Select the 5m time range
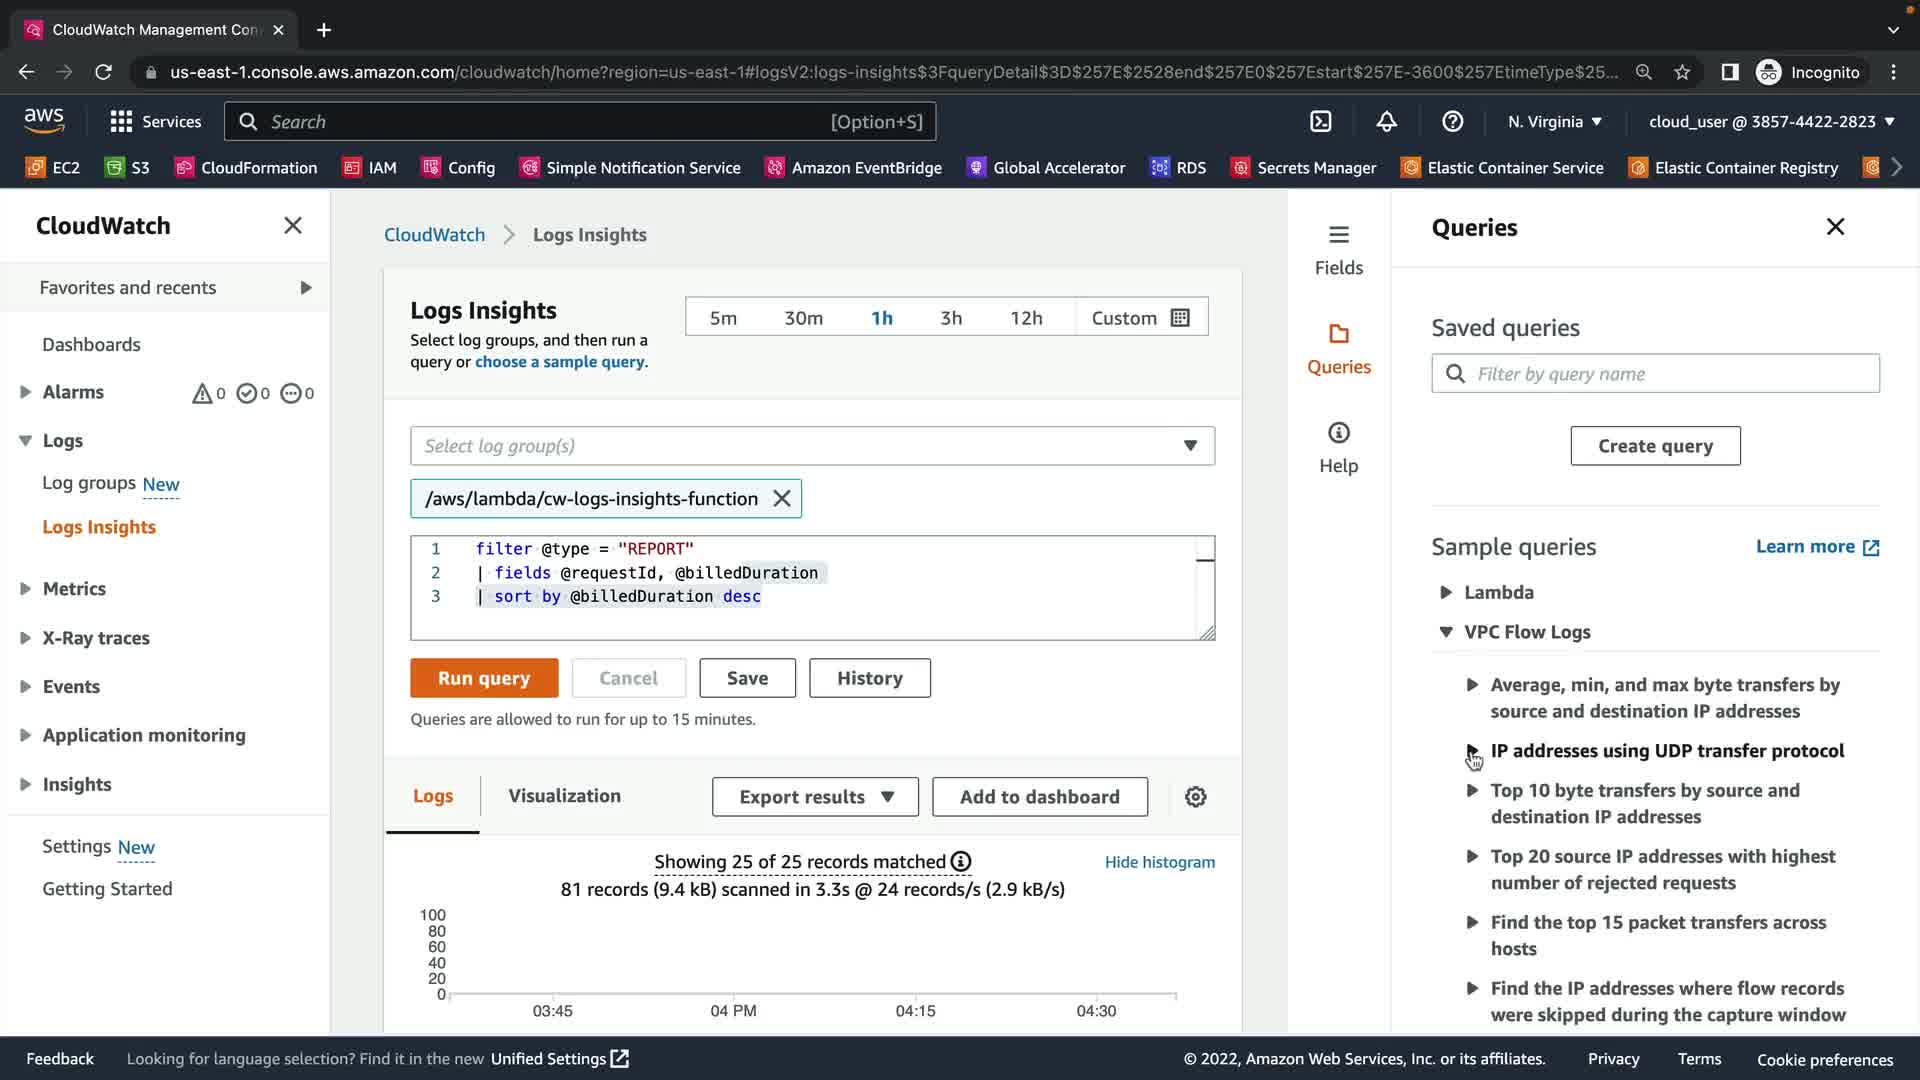The height and width of the screenshot is (1080, 1920). click(723, 318)
